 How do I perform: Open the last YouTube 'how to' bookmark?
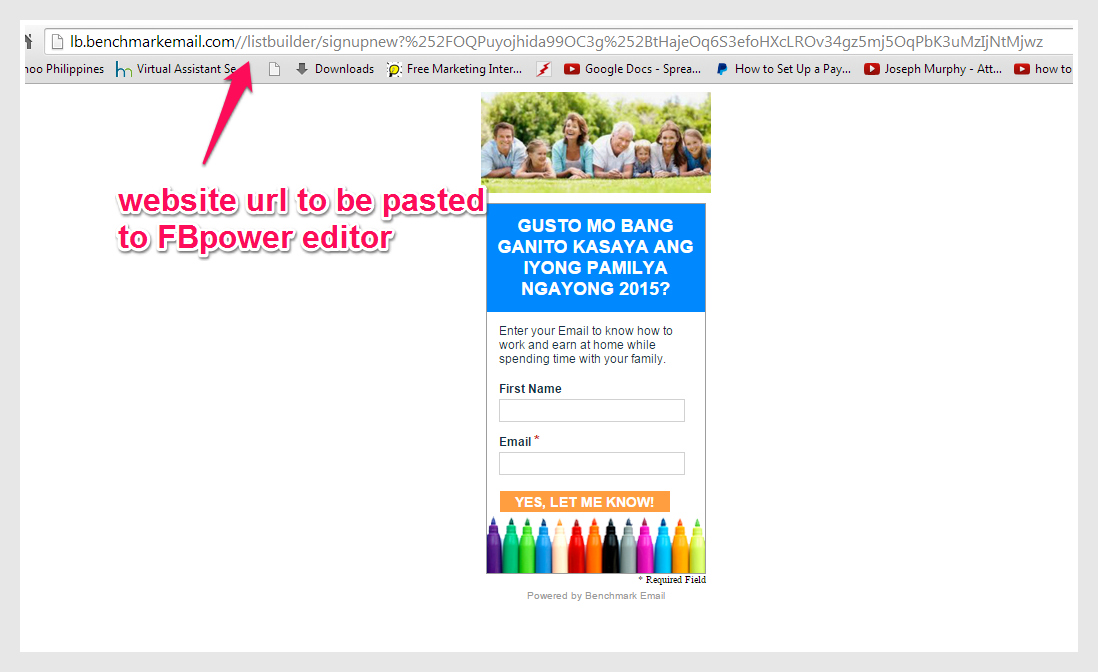click(1043, 69)
